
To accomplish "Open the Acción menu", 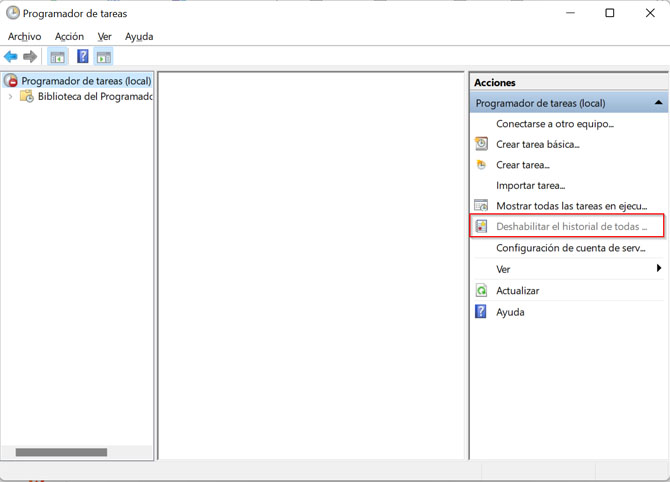I will click(x=69, y=36).
